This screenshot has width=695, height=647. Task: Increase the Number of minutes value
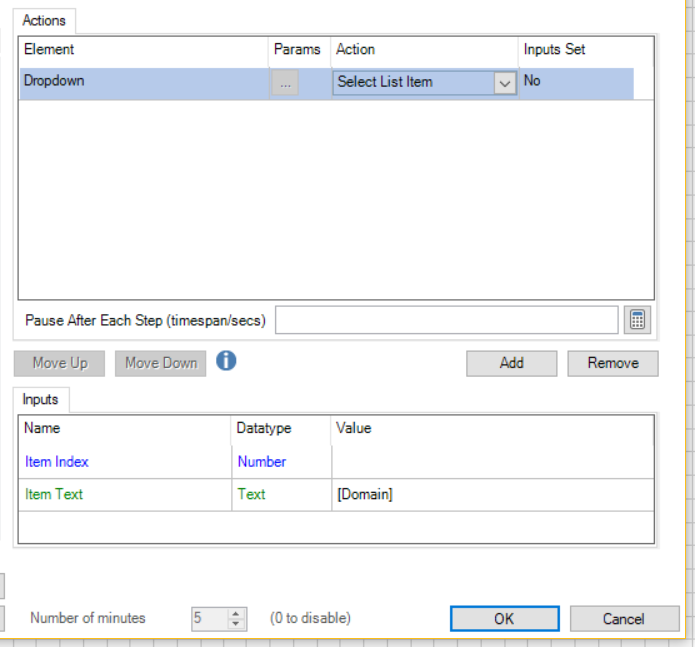coord(236,614)
